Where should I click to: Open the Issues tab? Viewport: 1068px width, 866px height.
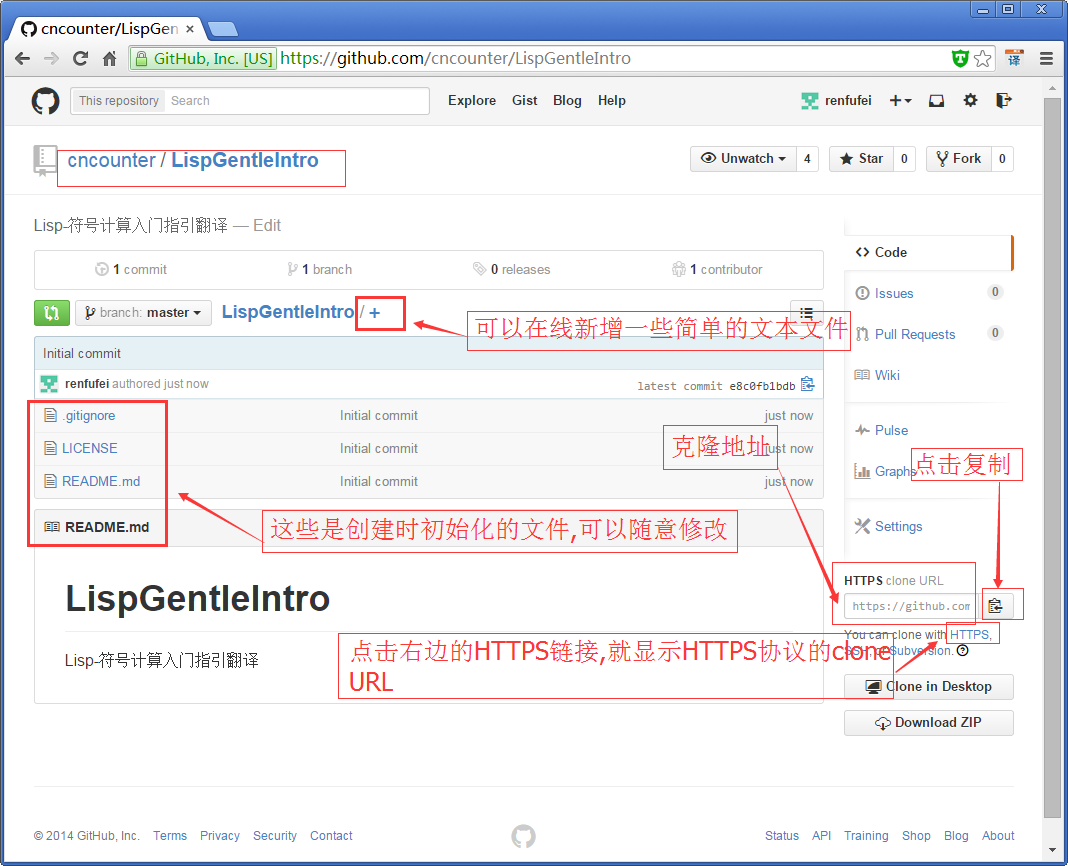coord(893,294)
